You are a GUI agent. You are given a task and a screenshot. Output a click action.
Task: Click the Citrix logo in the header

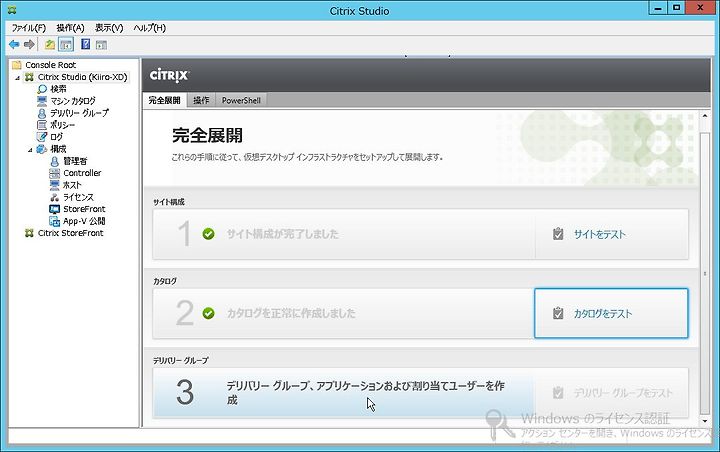(169, 75)
